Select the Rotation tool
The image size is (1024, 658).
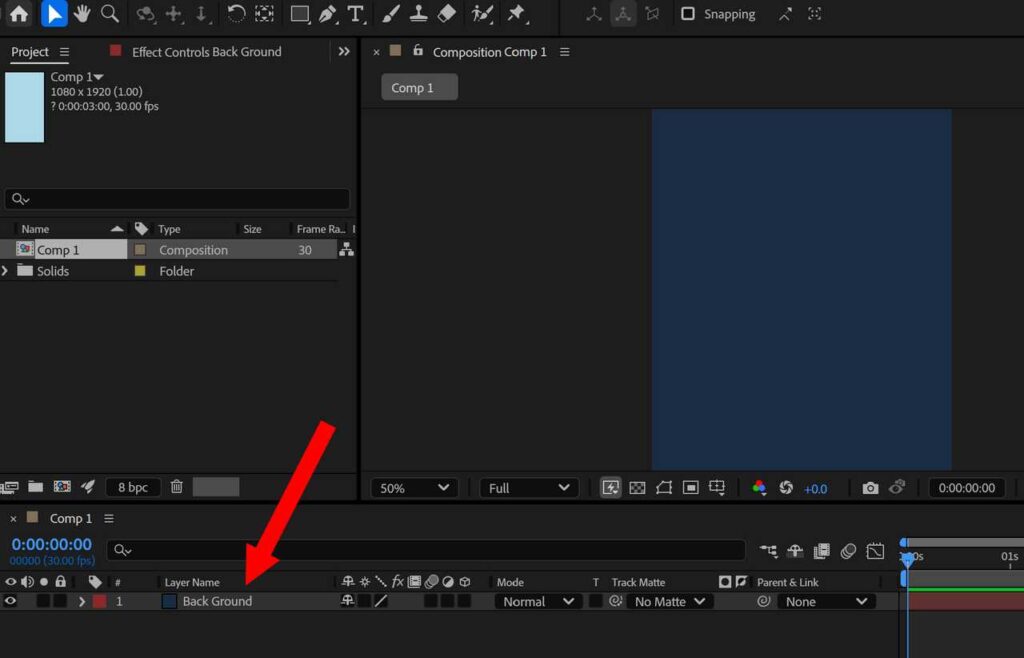236,14
